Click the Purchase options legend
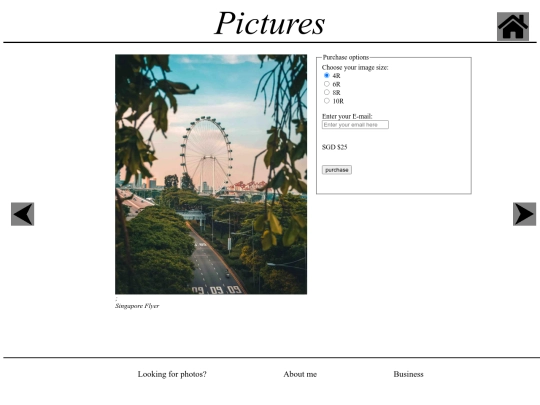Viewport: 540px width, 405px height. click(x=346, y=57)
